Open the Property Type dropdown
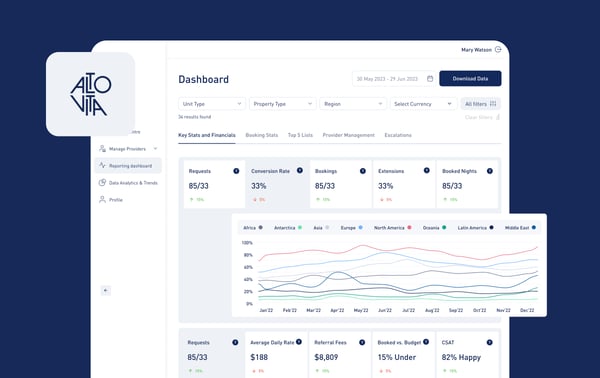 point(282,104)
